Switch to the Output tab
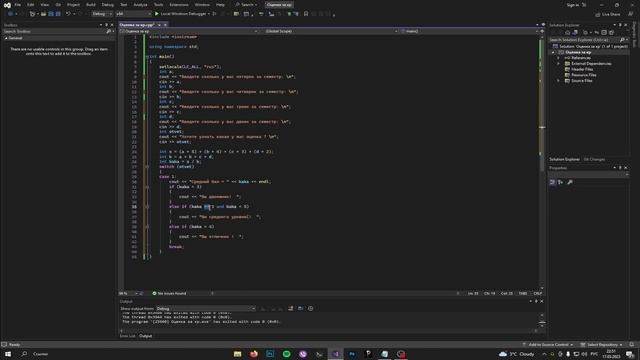 tap(146, 336)
